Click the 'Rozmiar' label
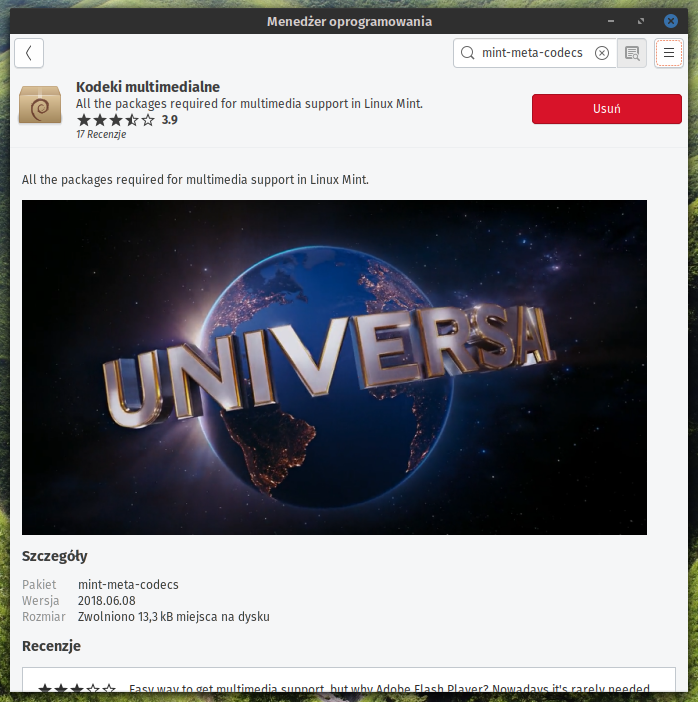Screen dimensions: 698x702 (43, 617)
